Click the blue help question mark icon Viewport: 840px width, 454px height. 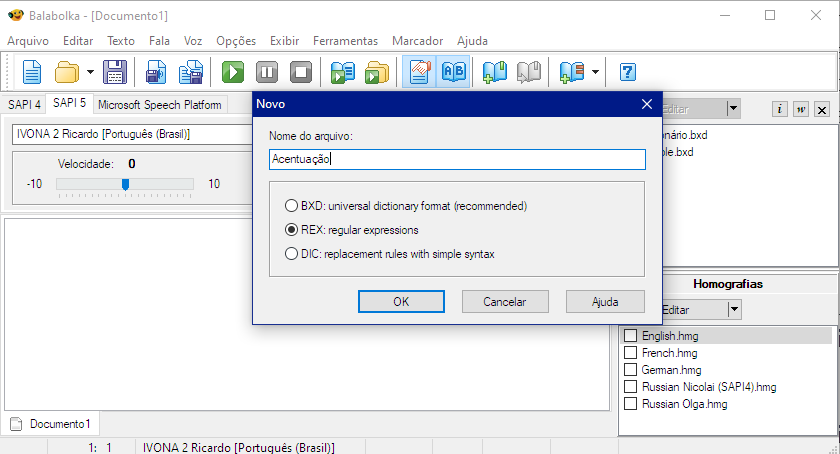pos(628,72)
